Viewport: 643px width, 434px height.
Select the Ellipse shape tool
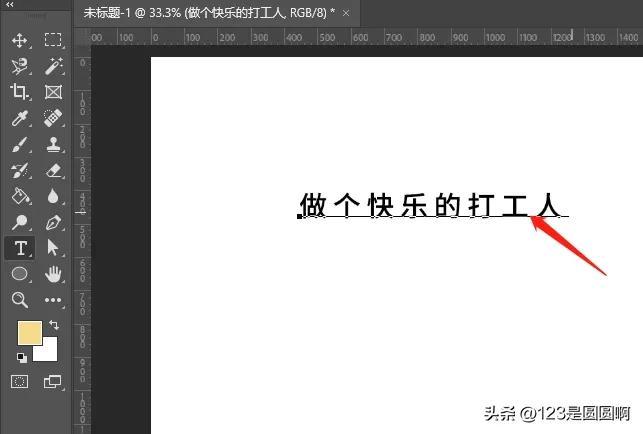click(x=19, y=274)
